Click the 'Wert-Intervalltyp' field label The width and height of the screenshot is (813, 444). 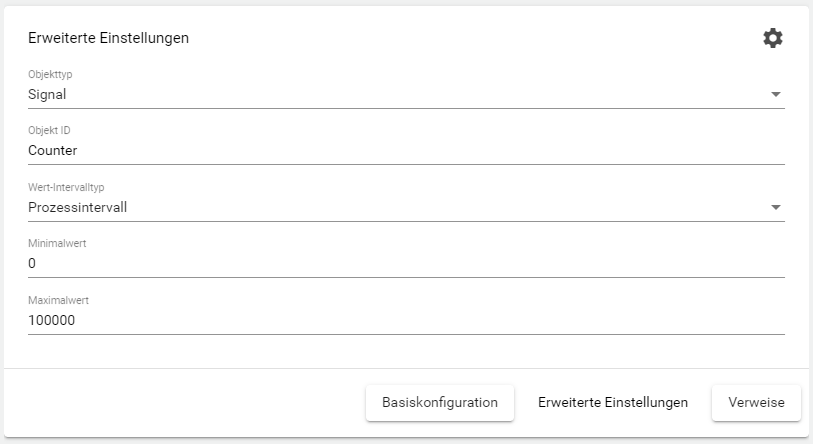68,187
